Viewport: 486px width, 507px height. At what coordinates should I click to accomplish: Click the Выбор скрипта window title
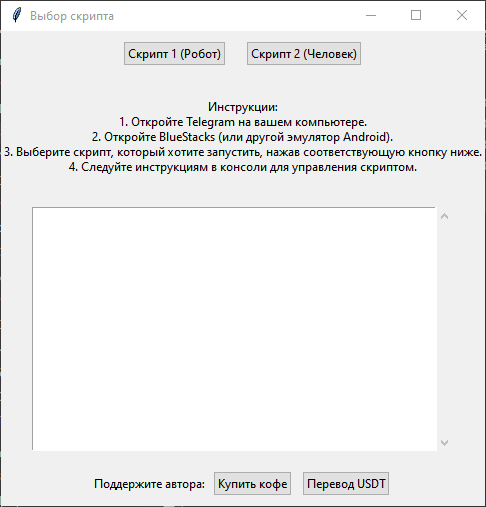72,16
